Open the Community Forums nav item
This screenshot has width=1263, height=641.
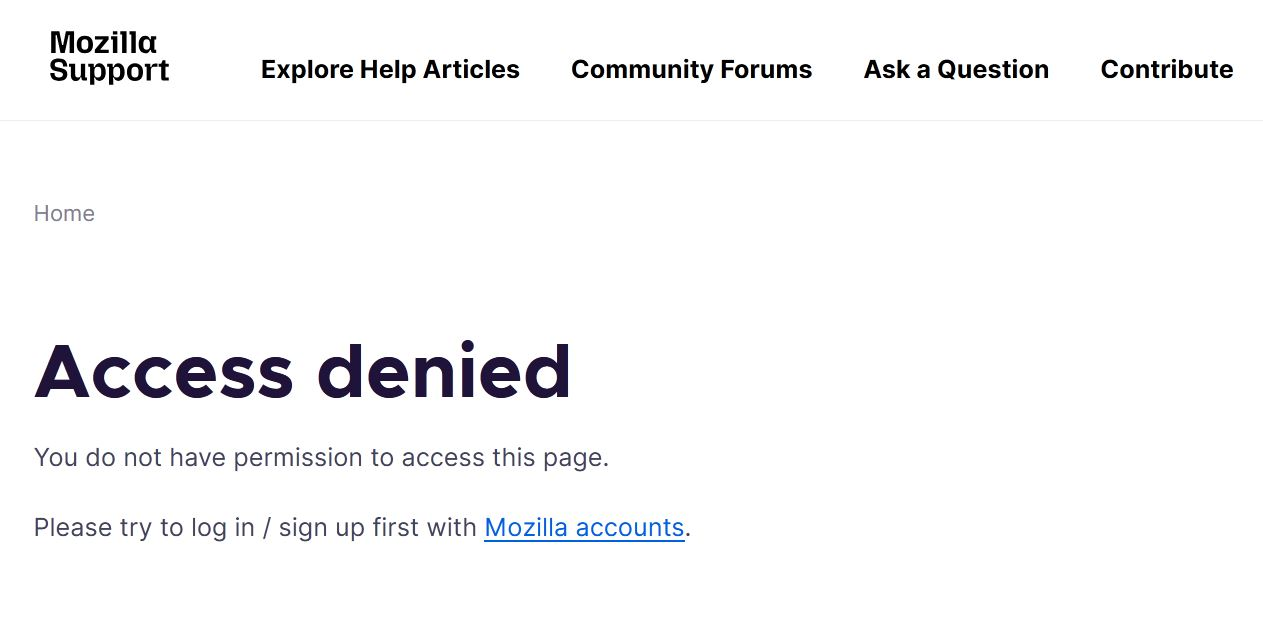(x=691, y=69)
